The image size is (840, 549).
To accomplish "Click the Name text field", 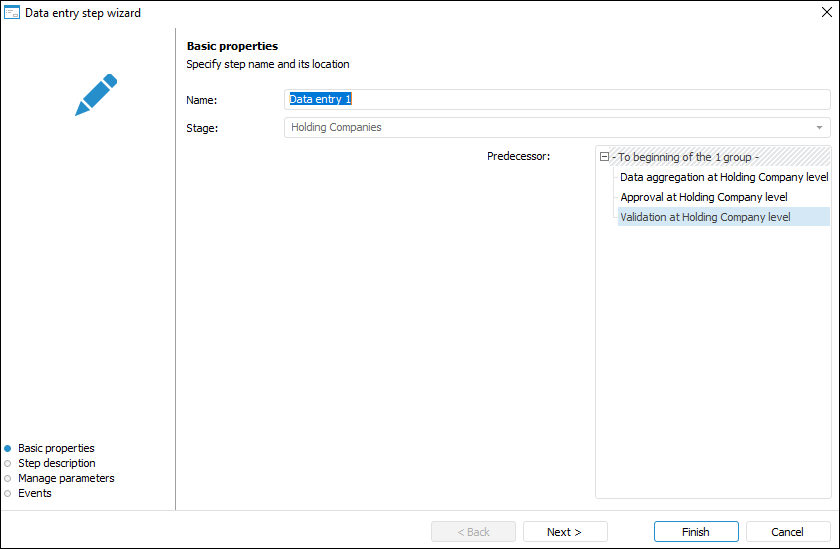I will pyautogui.click(x=557, y=99).
